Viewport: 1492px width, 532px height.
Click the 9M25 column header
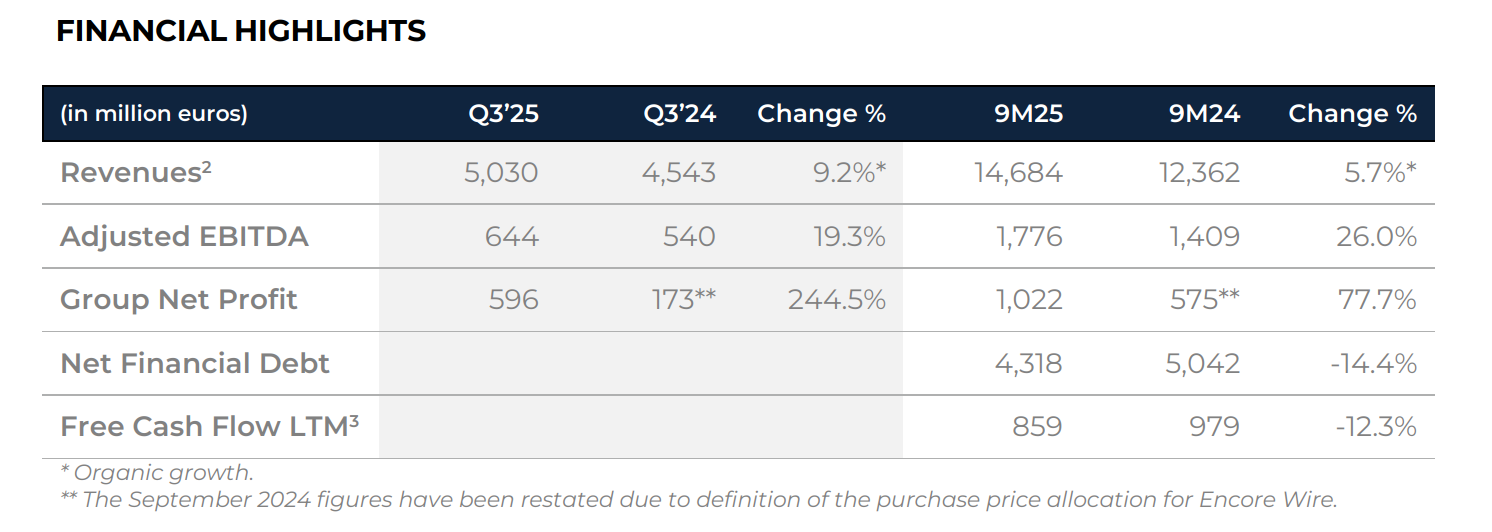[1027, 114]
